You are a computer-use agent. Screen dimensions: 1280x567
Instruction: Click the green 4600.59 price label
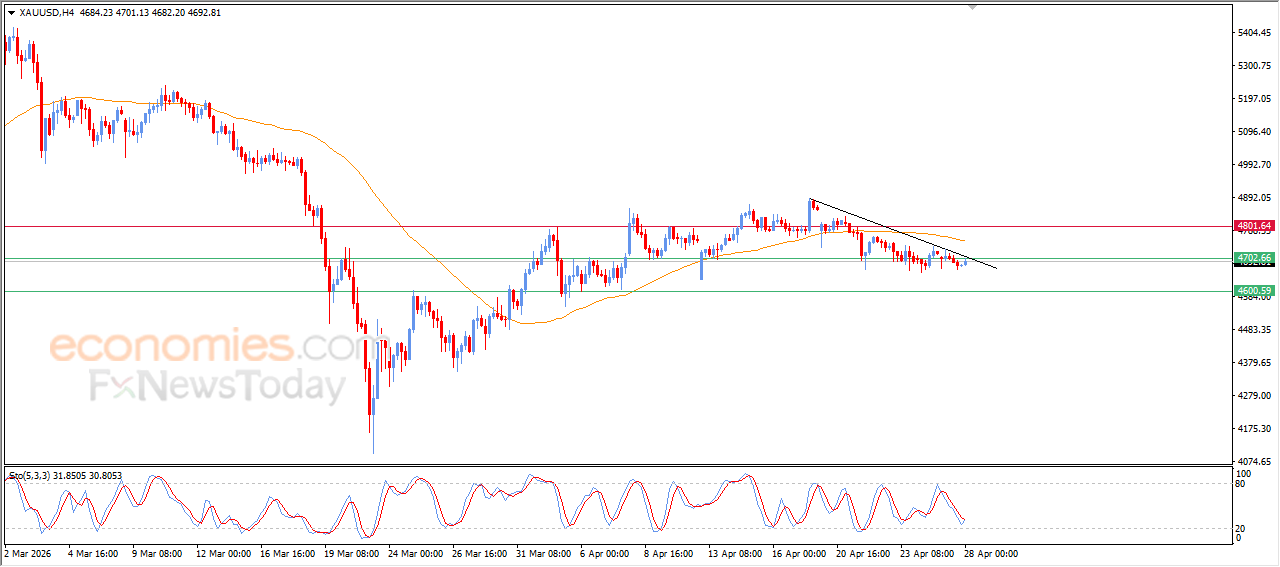(x=1253, y=291)
